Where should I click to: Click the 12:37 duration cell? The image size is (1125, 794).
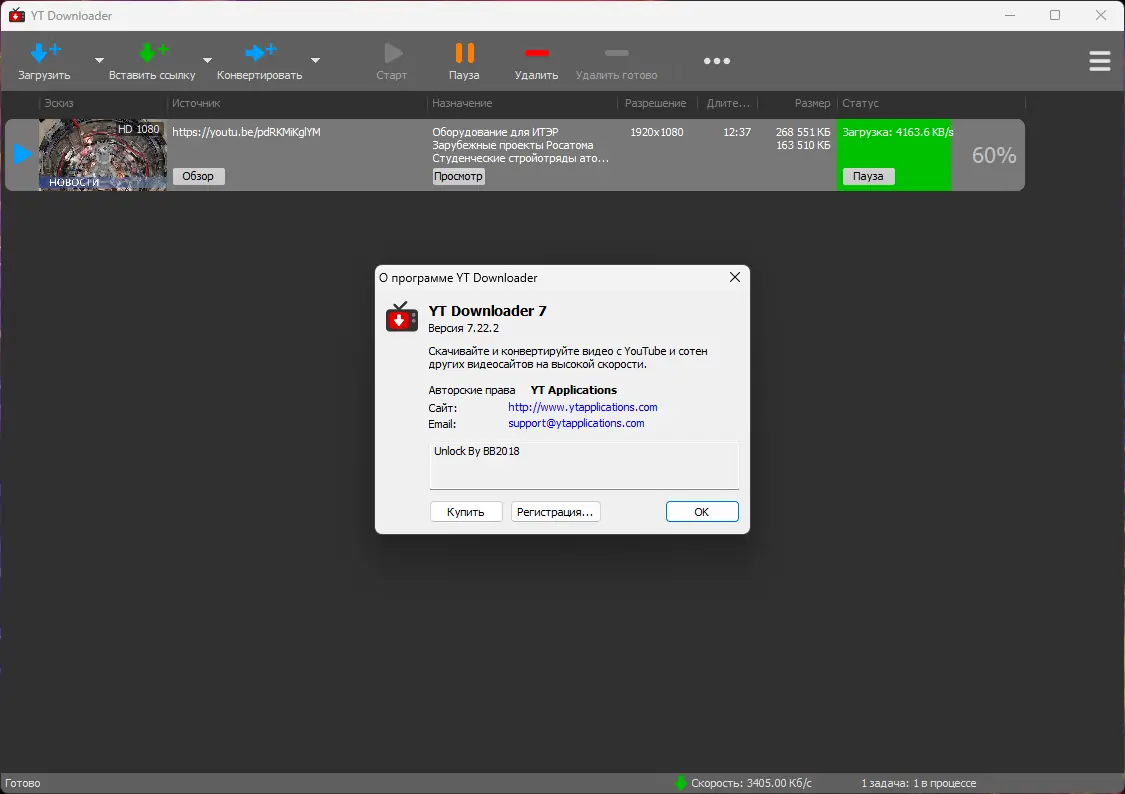pos(737,132)
